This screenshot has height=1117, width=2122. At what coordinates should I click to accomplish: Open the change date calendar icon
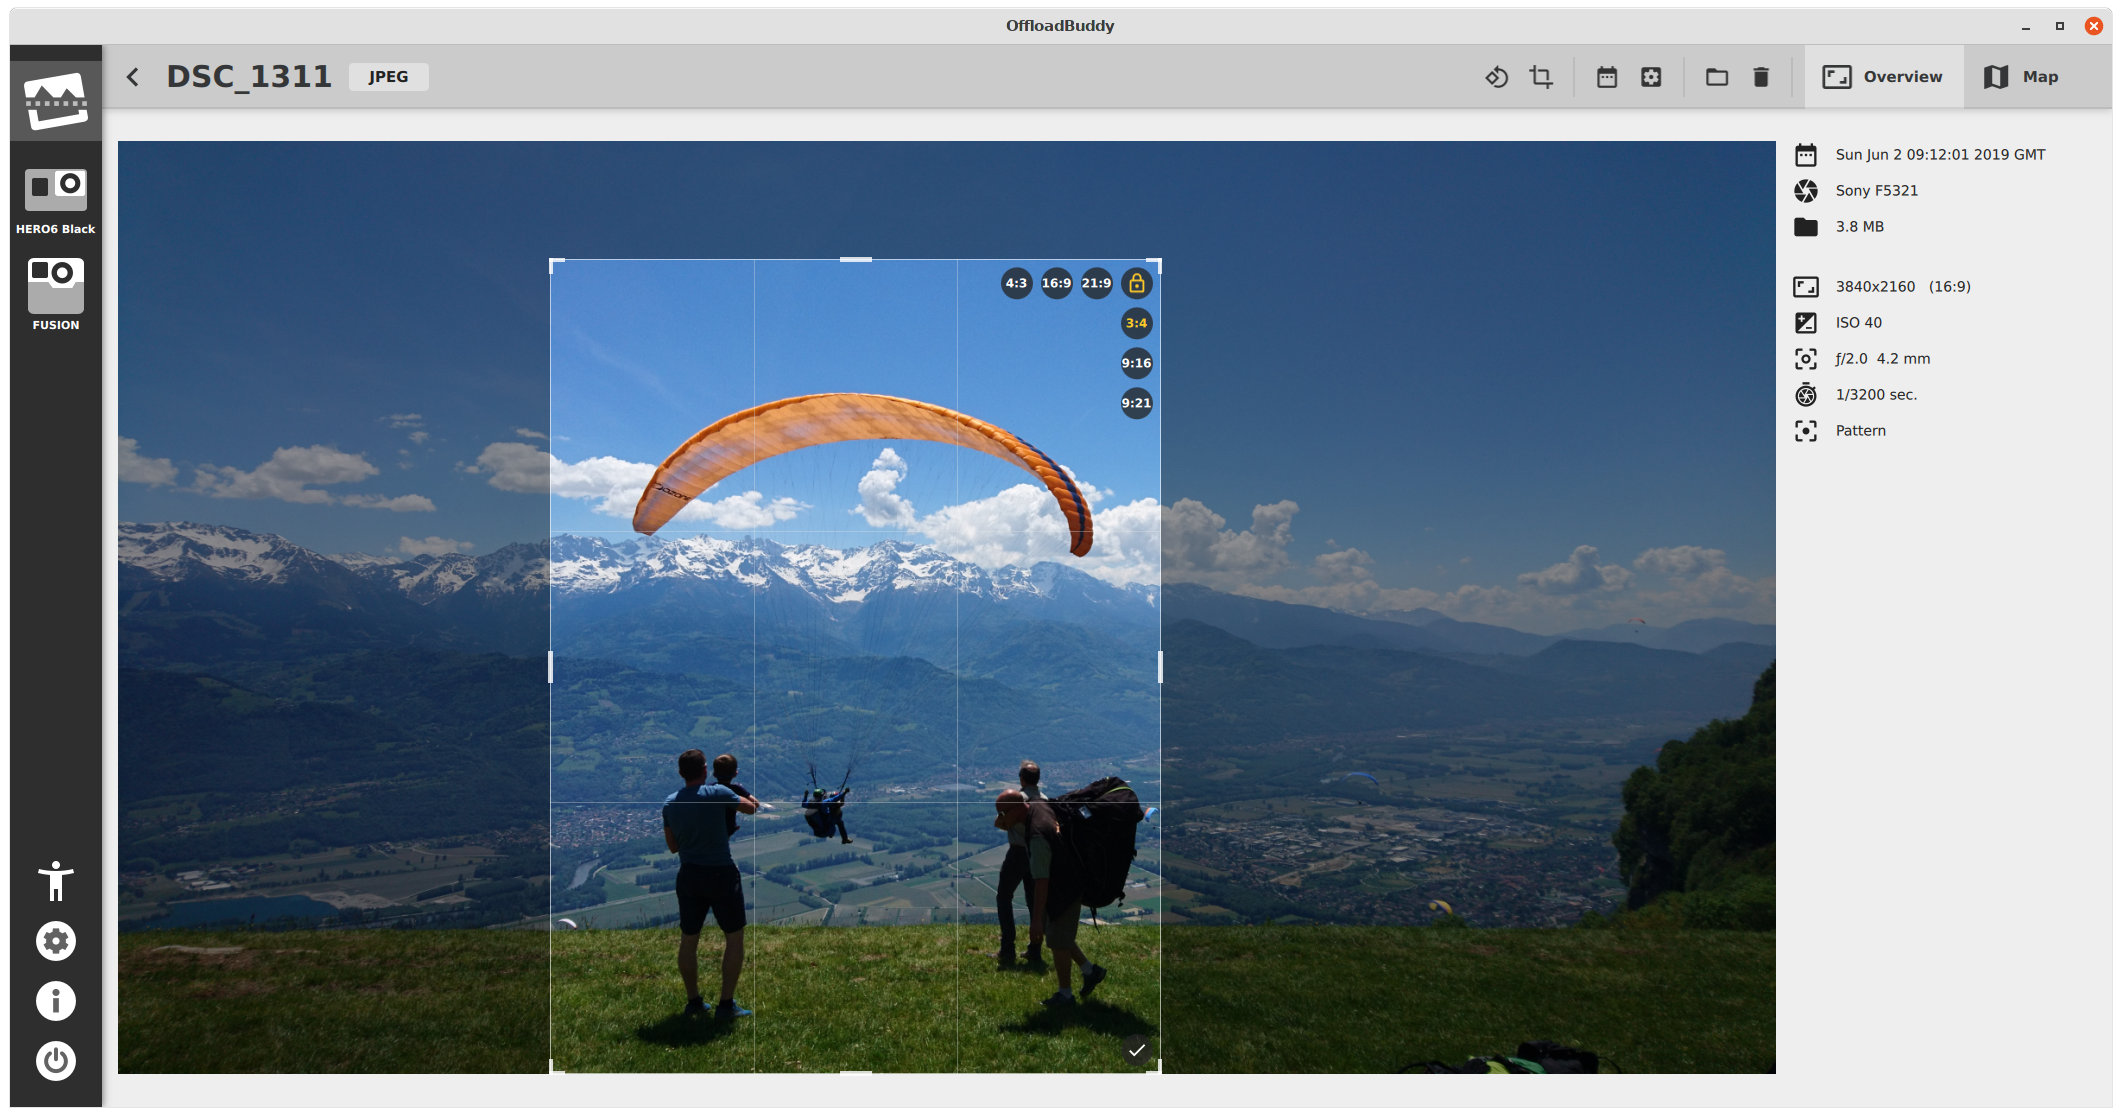(x=1607, y=77)
